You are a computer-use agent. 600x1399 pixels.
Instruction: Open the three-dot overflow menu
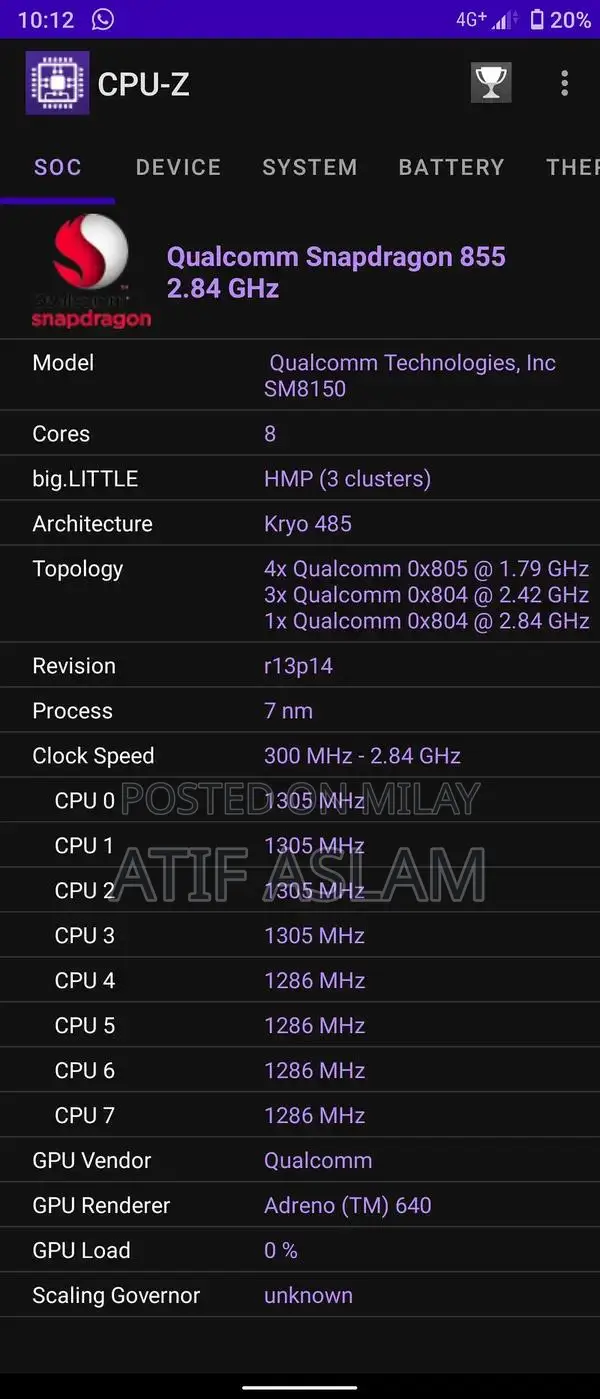[x=565, y=83]
